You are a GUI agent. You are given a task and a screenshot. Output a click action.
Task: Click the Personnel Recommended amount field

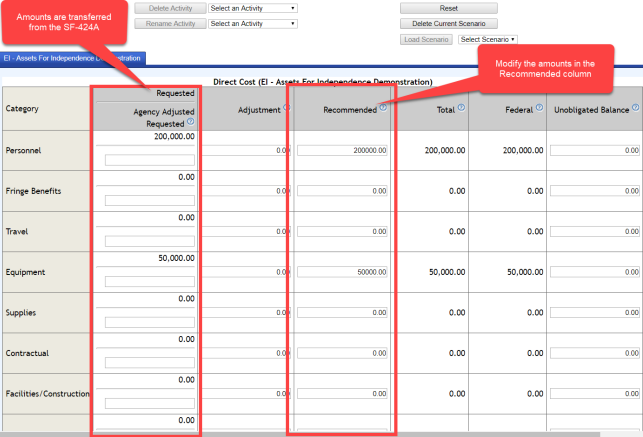point(343,150)
